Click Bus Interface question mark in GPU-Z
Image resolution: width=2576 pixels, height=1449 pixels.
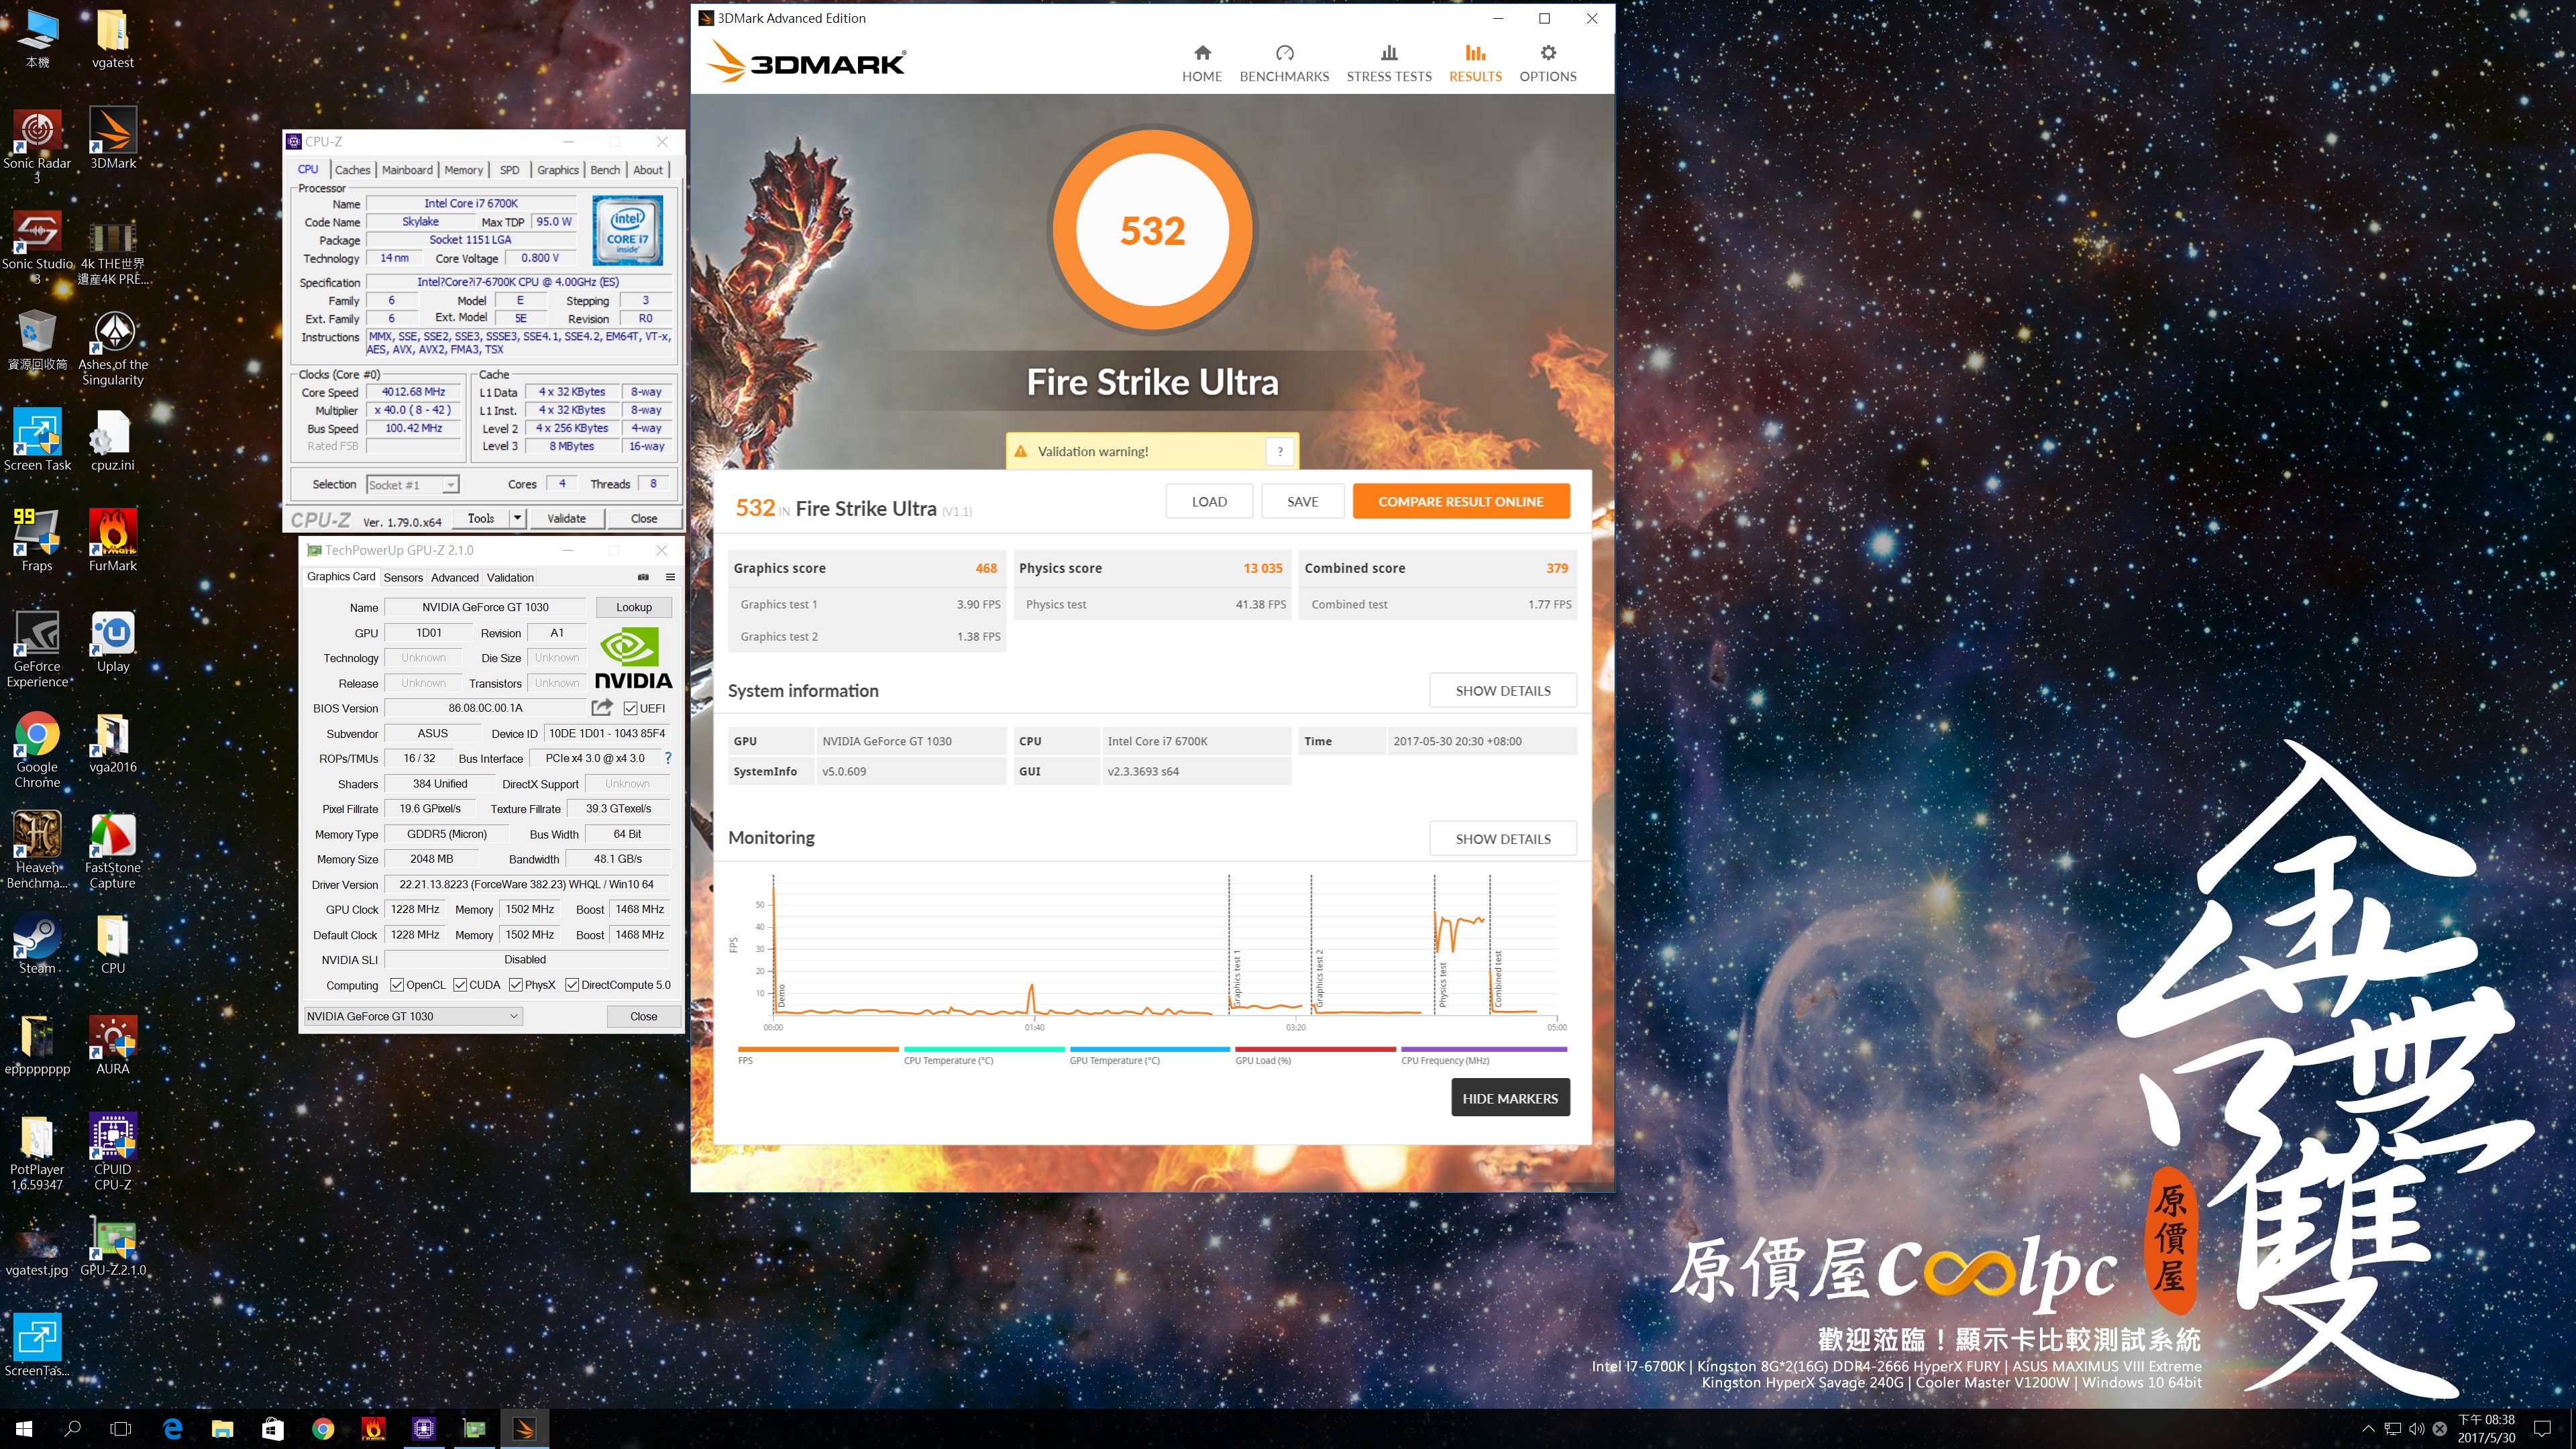(668, 758)
